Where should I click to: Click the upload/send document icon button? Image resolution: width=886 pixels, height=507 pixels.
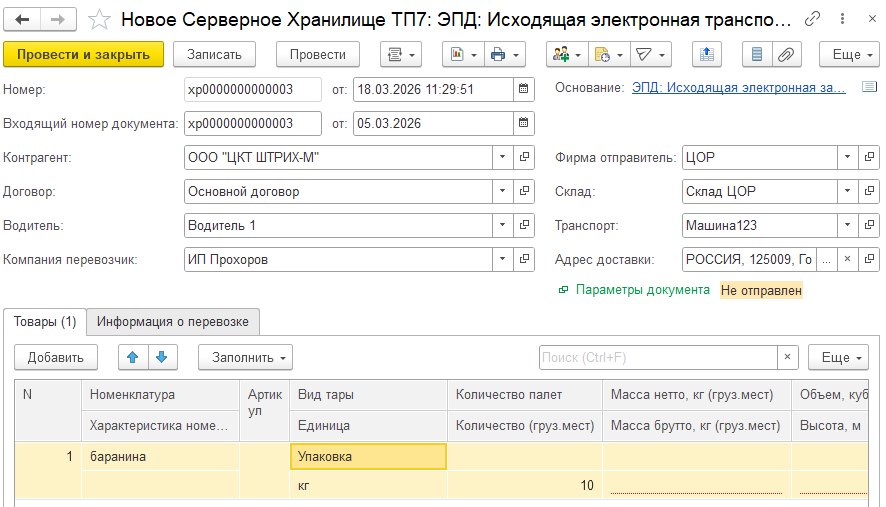click(707, 54)
